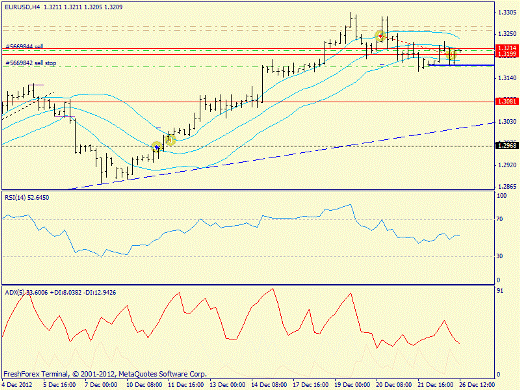Click the 19 Dec 00:00 time label
Screen dimensions: 520x390
click(x=352, y=385)
